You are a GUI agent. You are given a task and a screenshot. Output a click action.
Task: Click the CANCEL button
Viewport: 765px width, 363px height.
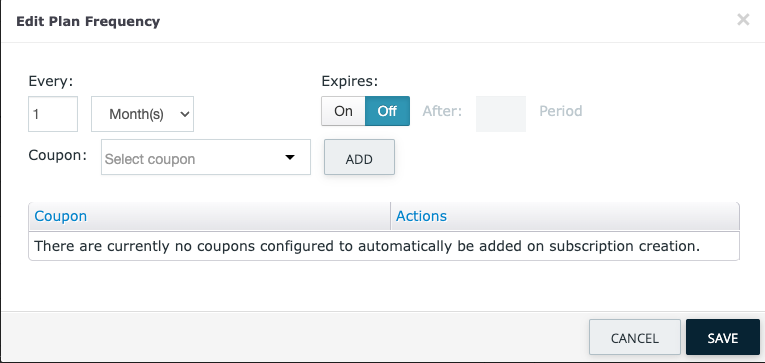pos(635,337)
